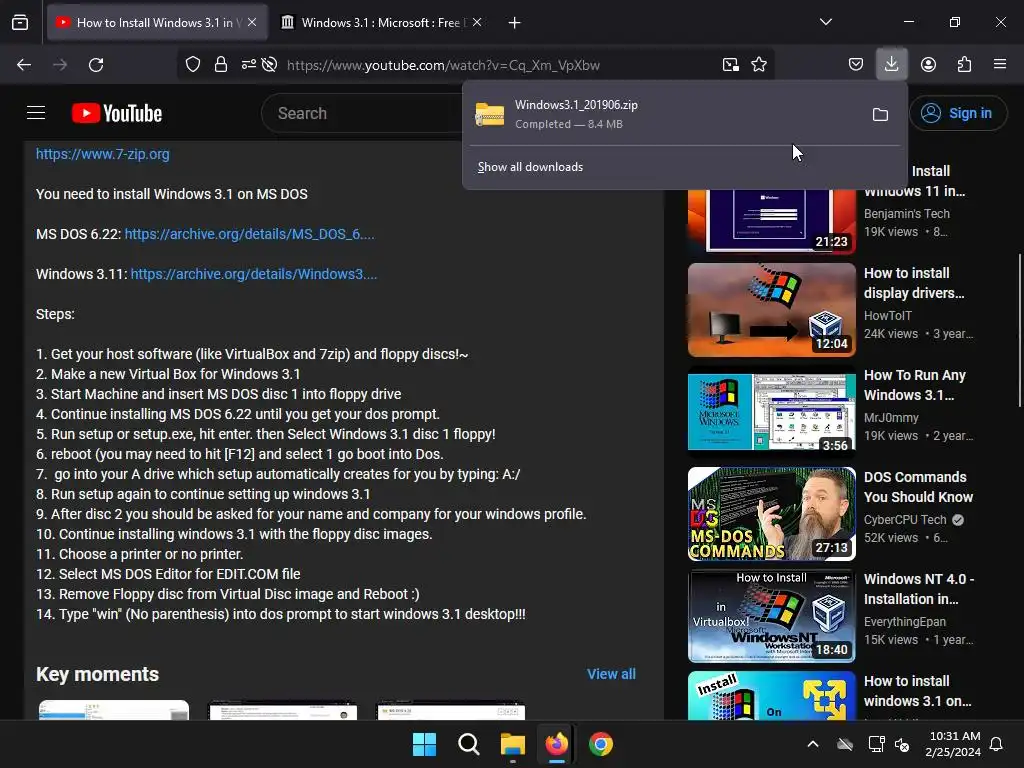Open site permissions icon in address bar
This screenshot has width=1024, height=768.
pyautogui.click(x=248, y=65)
